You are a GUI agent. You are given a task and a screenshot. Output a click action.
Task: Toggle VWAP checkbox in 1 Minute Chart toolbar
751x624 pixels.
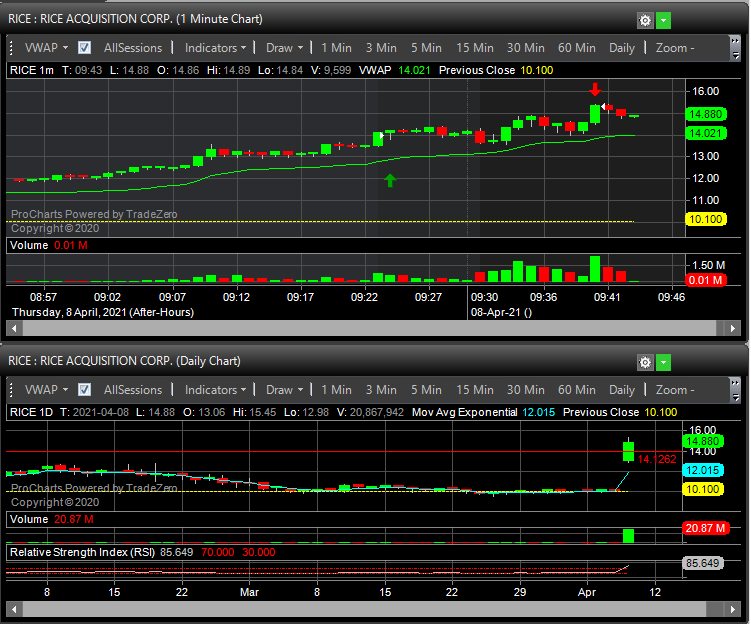85,48
